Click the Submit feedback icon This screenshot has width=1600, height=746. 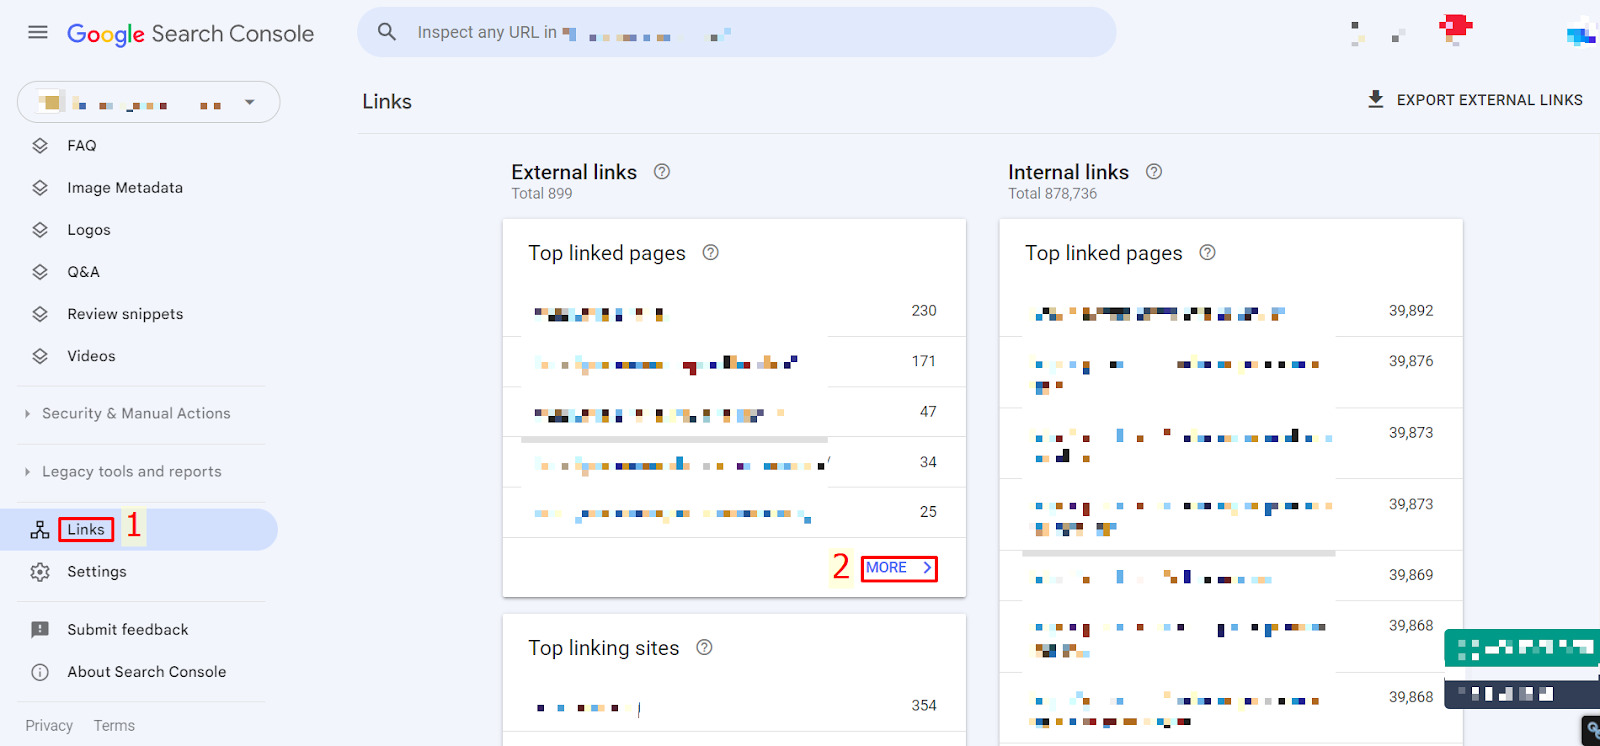(x=40, y=630)
